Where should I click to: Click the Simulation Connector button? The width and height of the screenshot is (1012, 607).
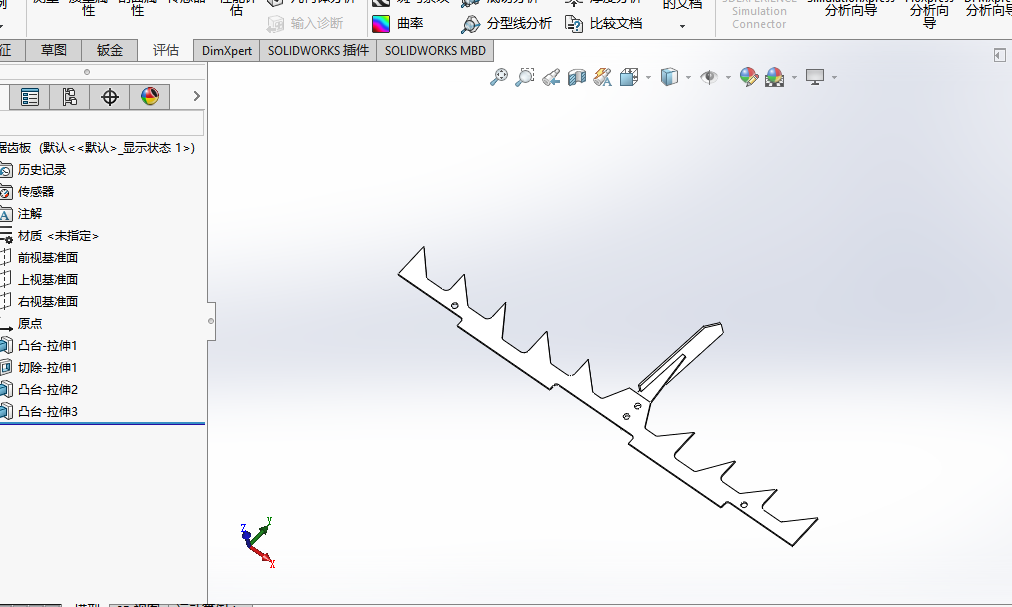pos(759,15)
